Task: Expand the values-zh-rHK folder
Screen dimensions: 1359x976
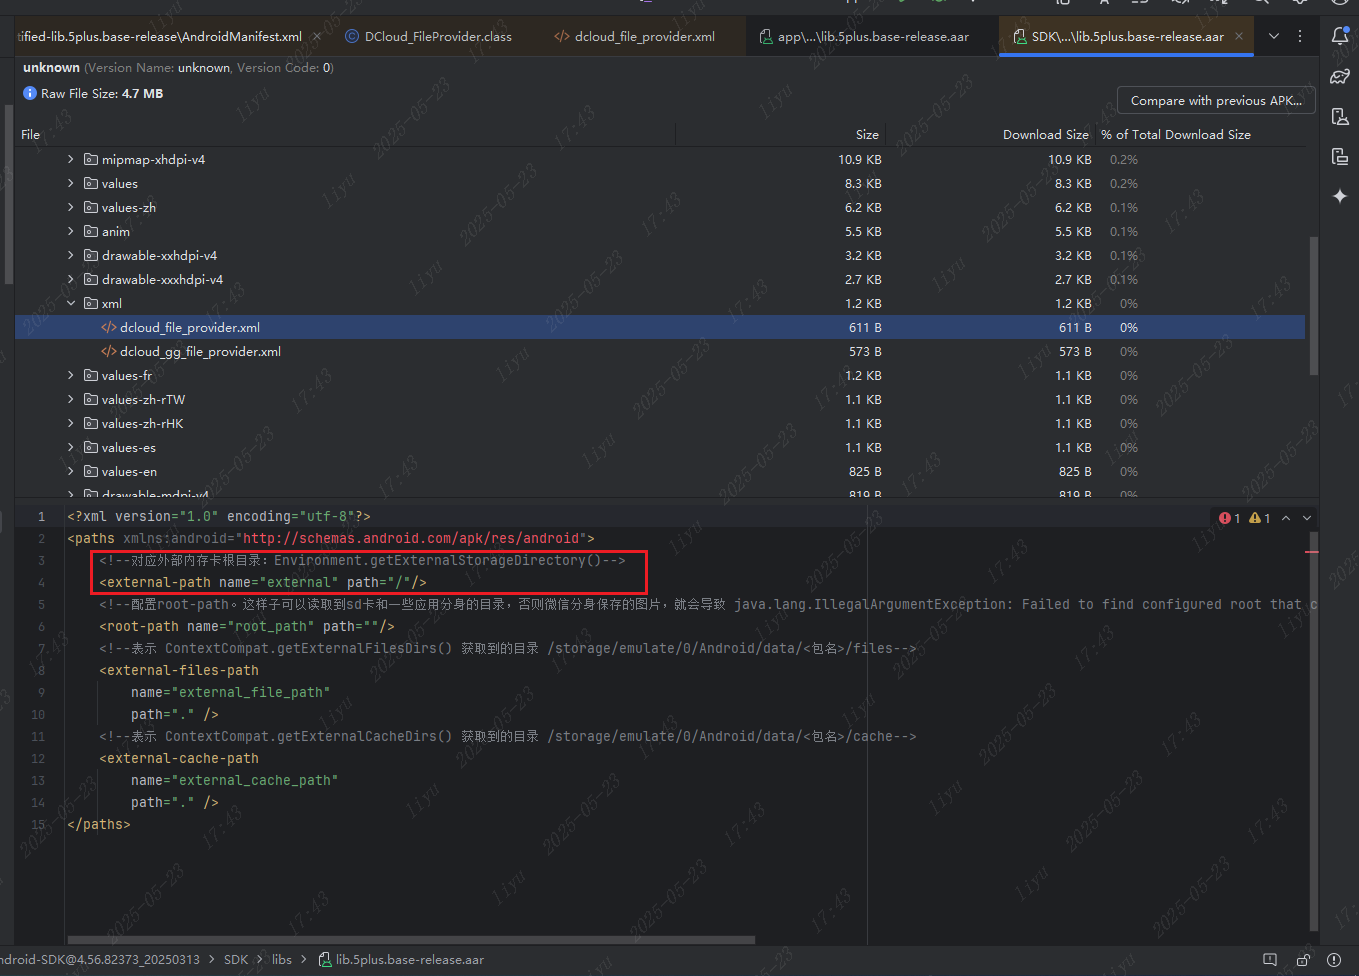Action: [70, 424]
